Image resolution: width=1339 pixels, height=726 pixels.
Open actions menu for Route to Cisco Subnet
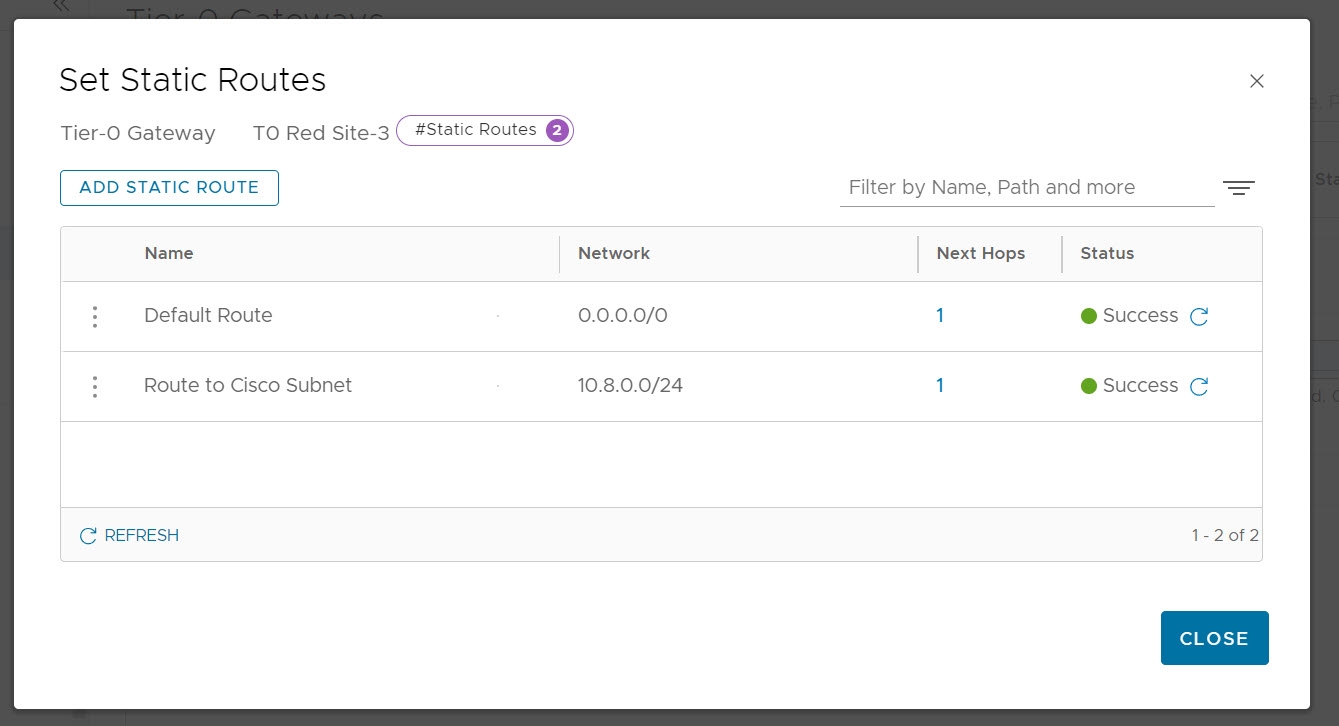tap(95, 386)
